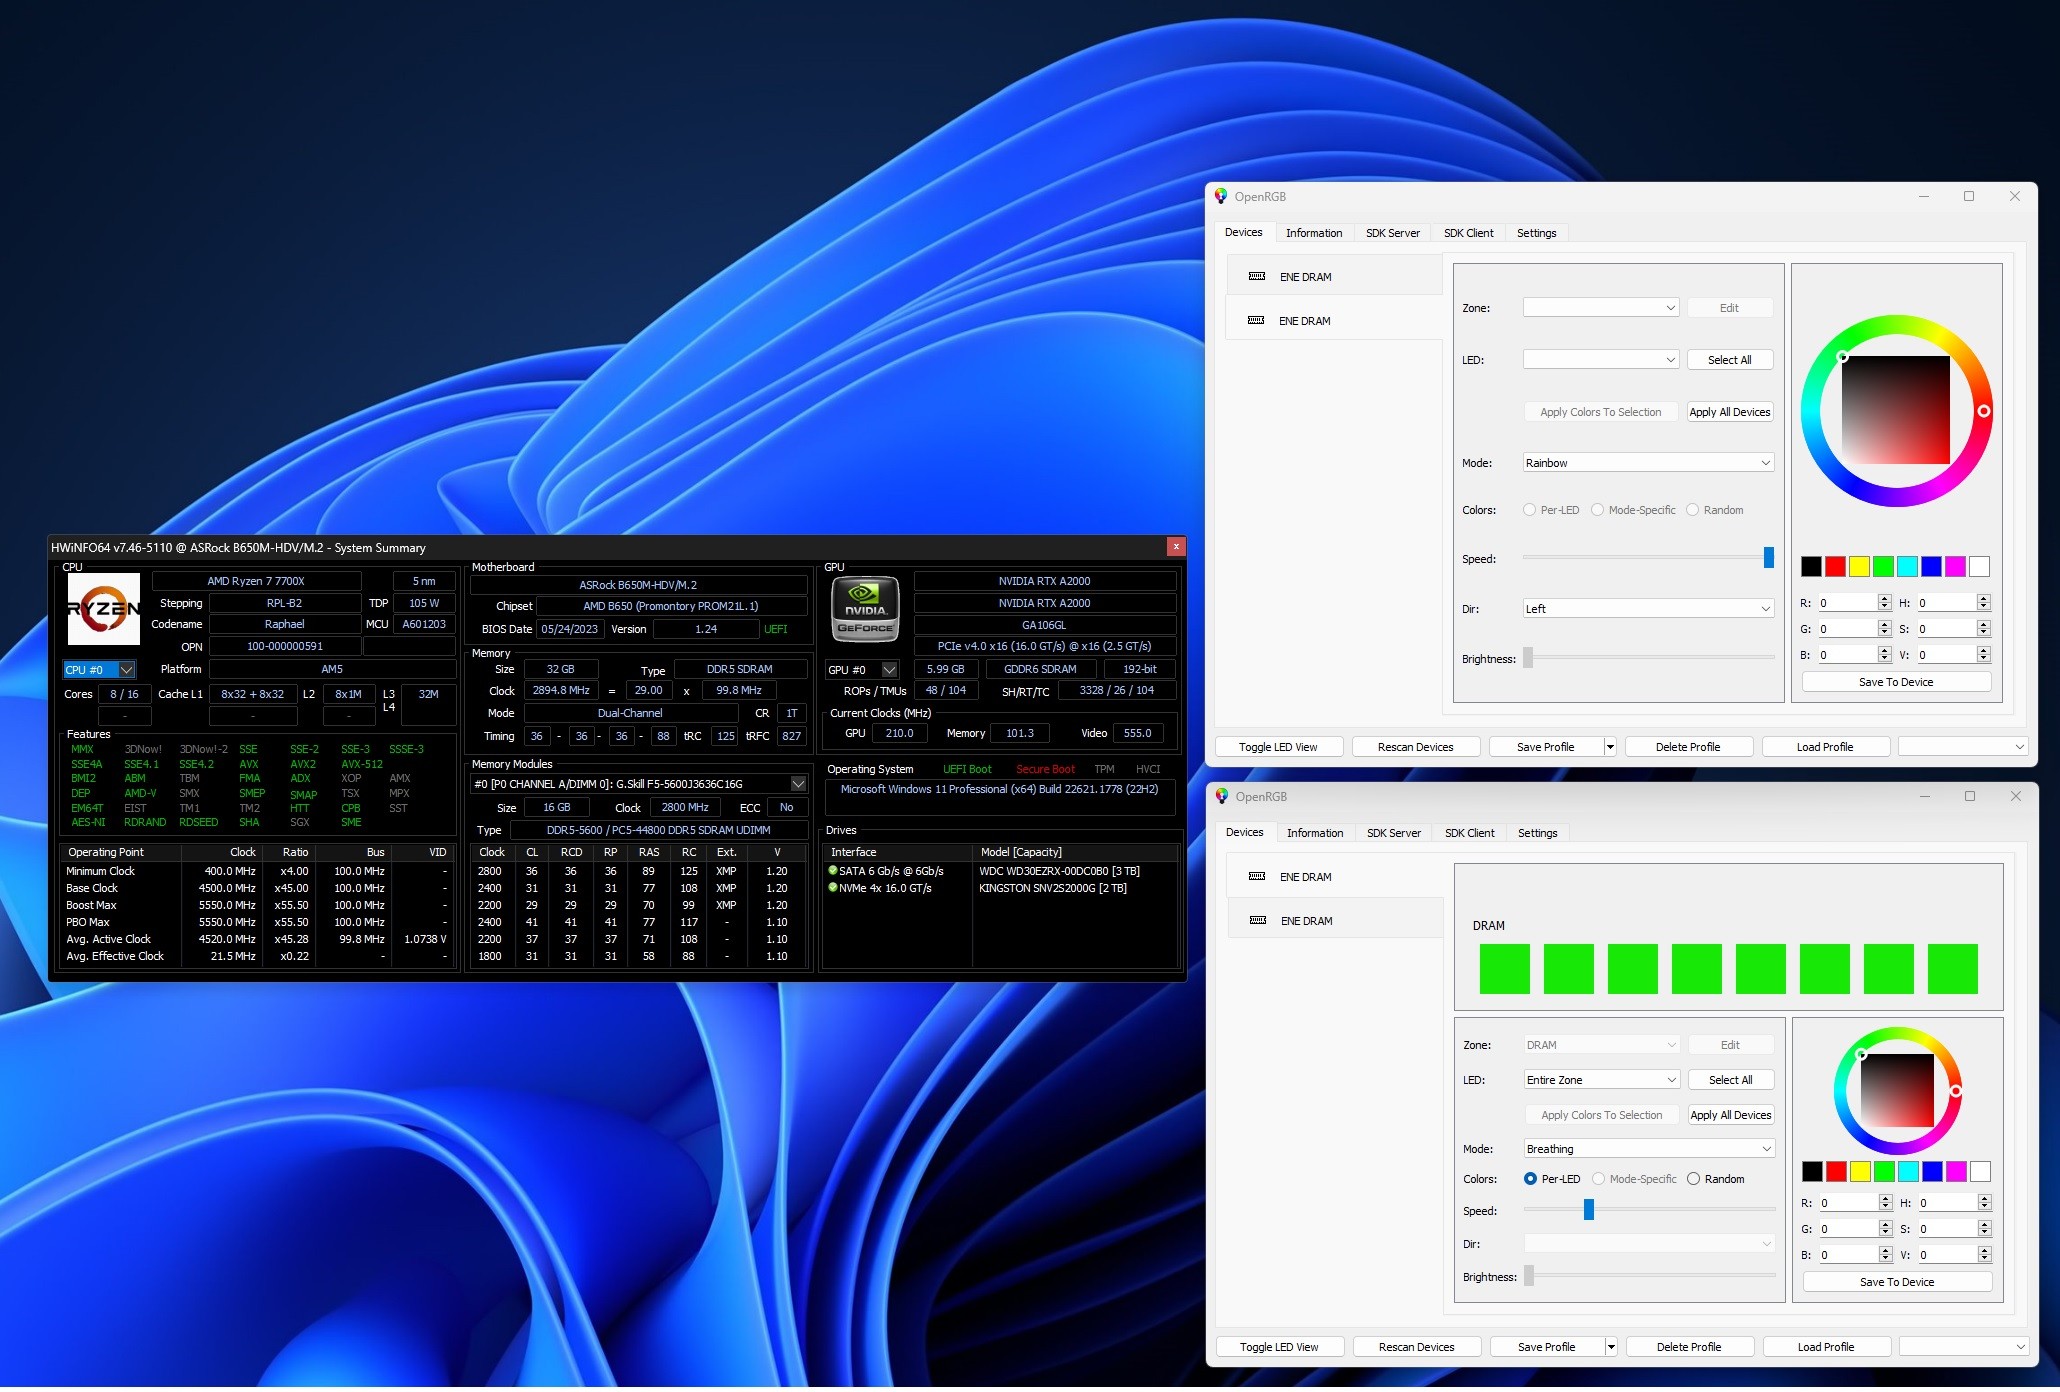Select Per-LED colors radio in upper OpenRGB
2060x1392 pixels.
click(1529, 510)
